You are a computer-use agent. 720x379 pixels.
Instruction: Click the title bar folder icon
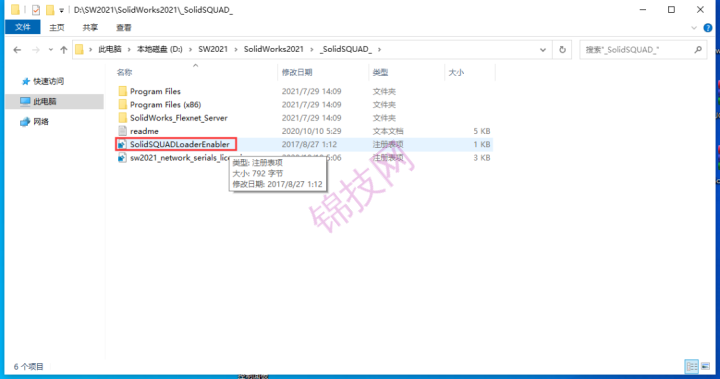point(15,10)
